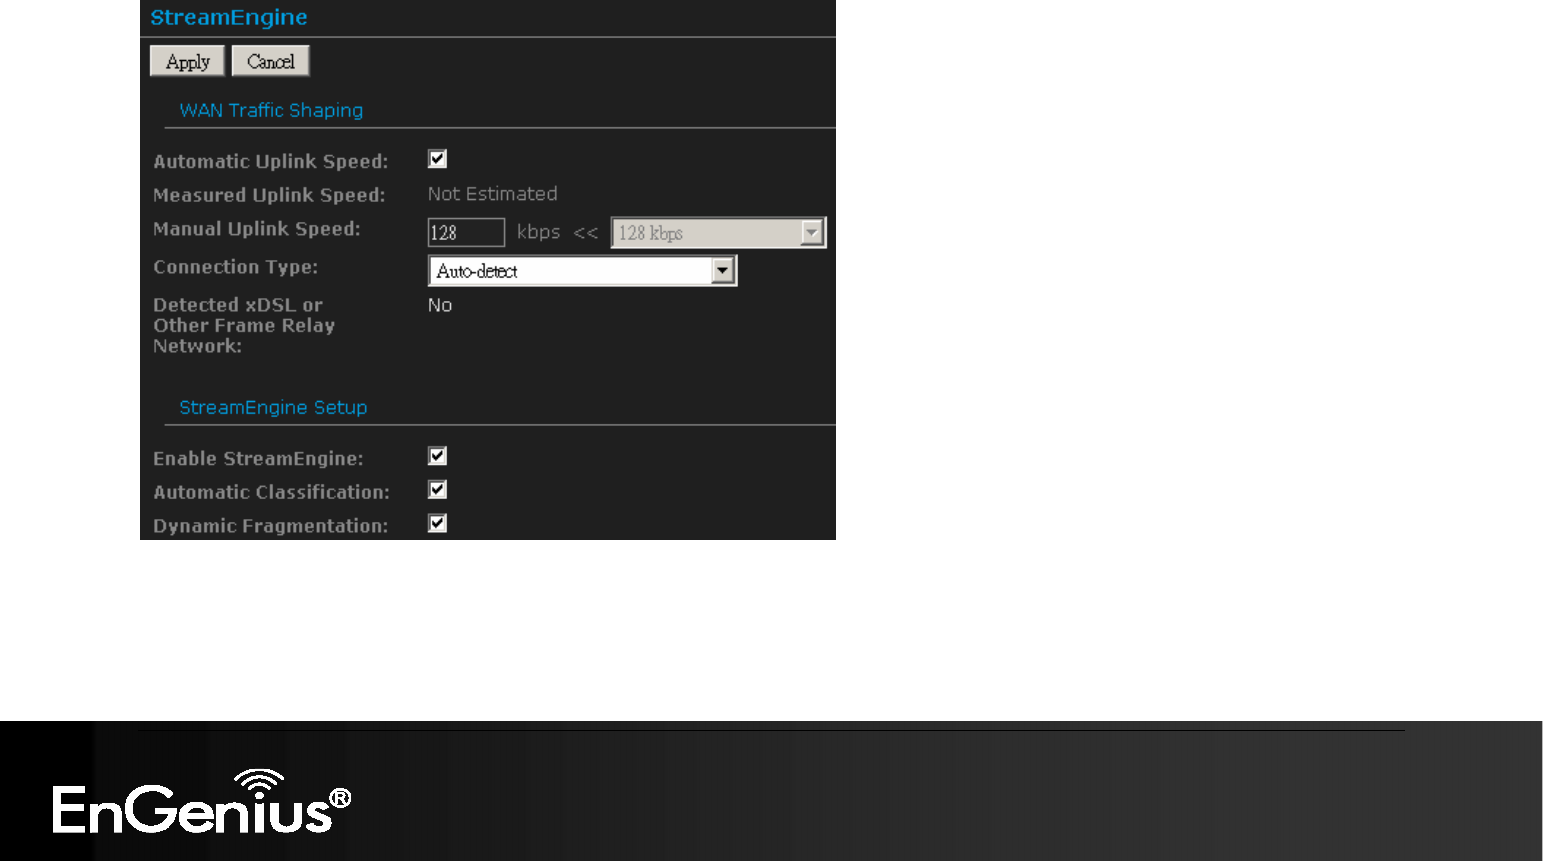Click the Manual Uplink Speed label
Viewport: 1543px width, 861px height.
point(257,229)
